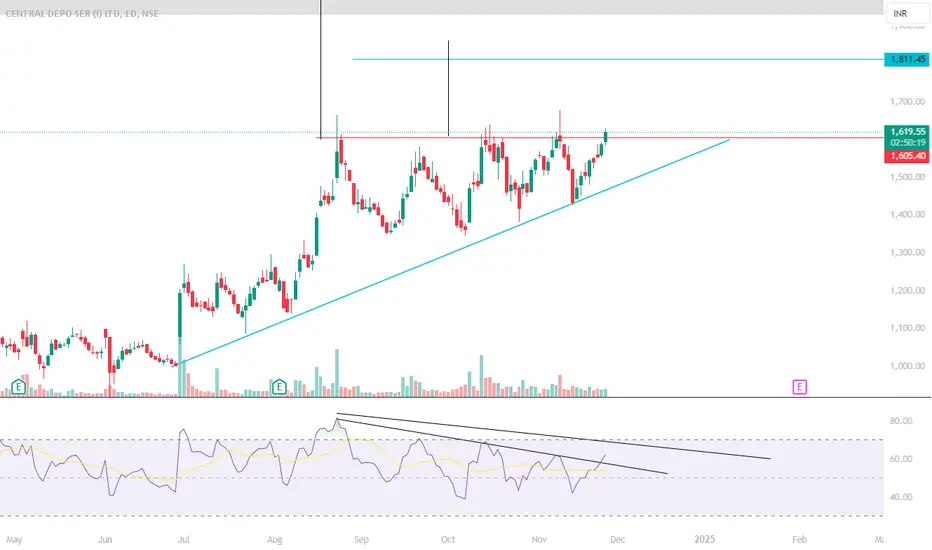Click the Aug label on time axis
The height and width of the screenshot is (550, 932).
[x=275, y=539]
